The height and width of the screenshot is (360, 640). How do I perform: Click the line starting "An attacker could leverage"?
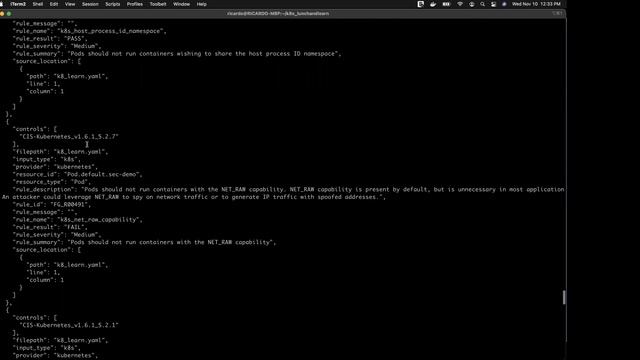(193, 197)
